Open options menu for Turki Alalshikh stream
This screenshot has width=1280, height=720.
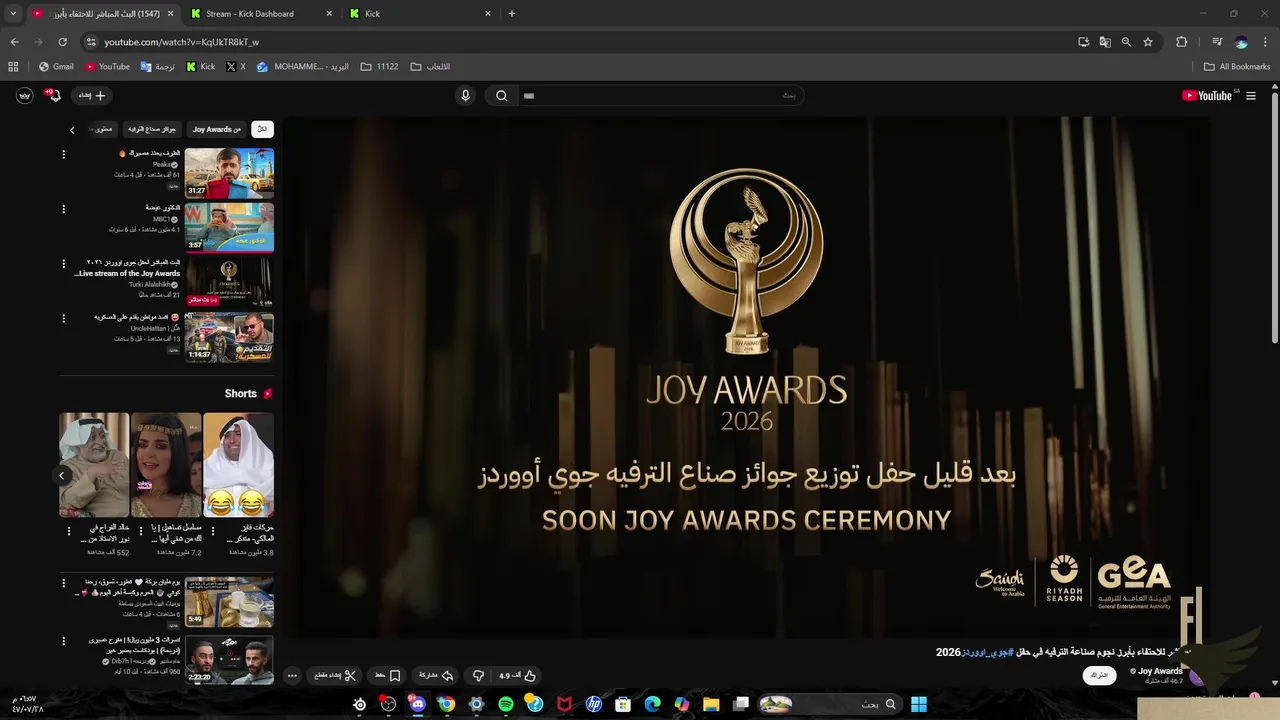click(x=63, y=264)
